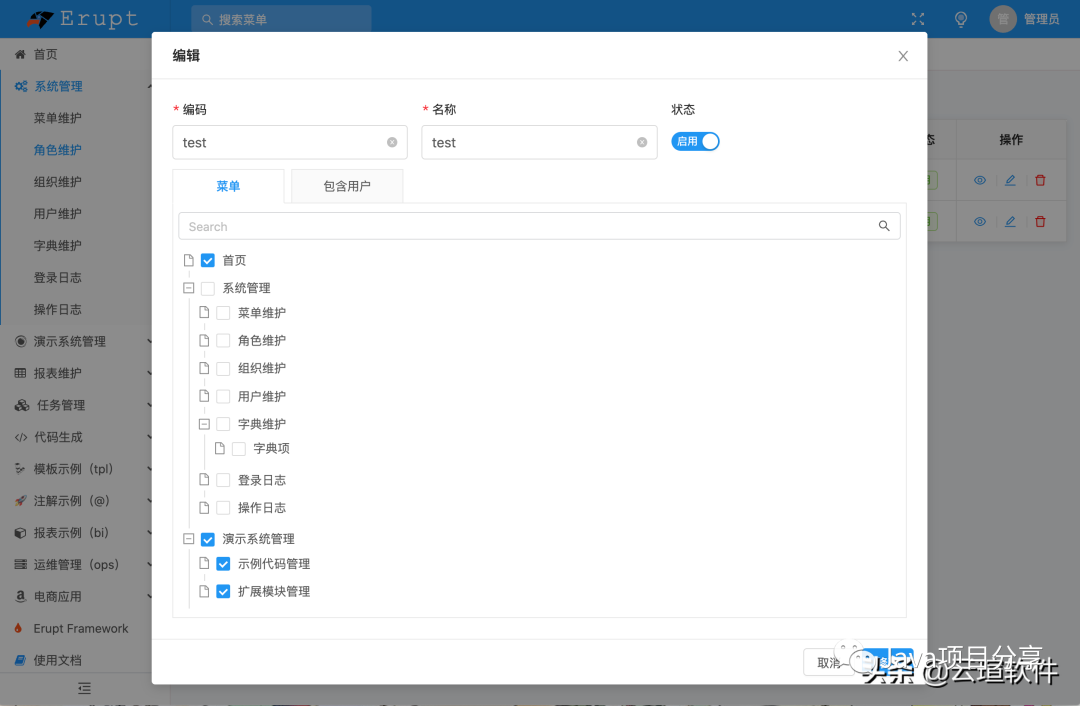The width and height of the screenshot is (1080, 706).
Task: Check the 菜单维护 checkbox in the tree
Action: click(222, 312)
